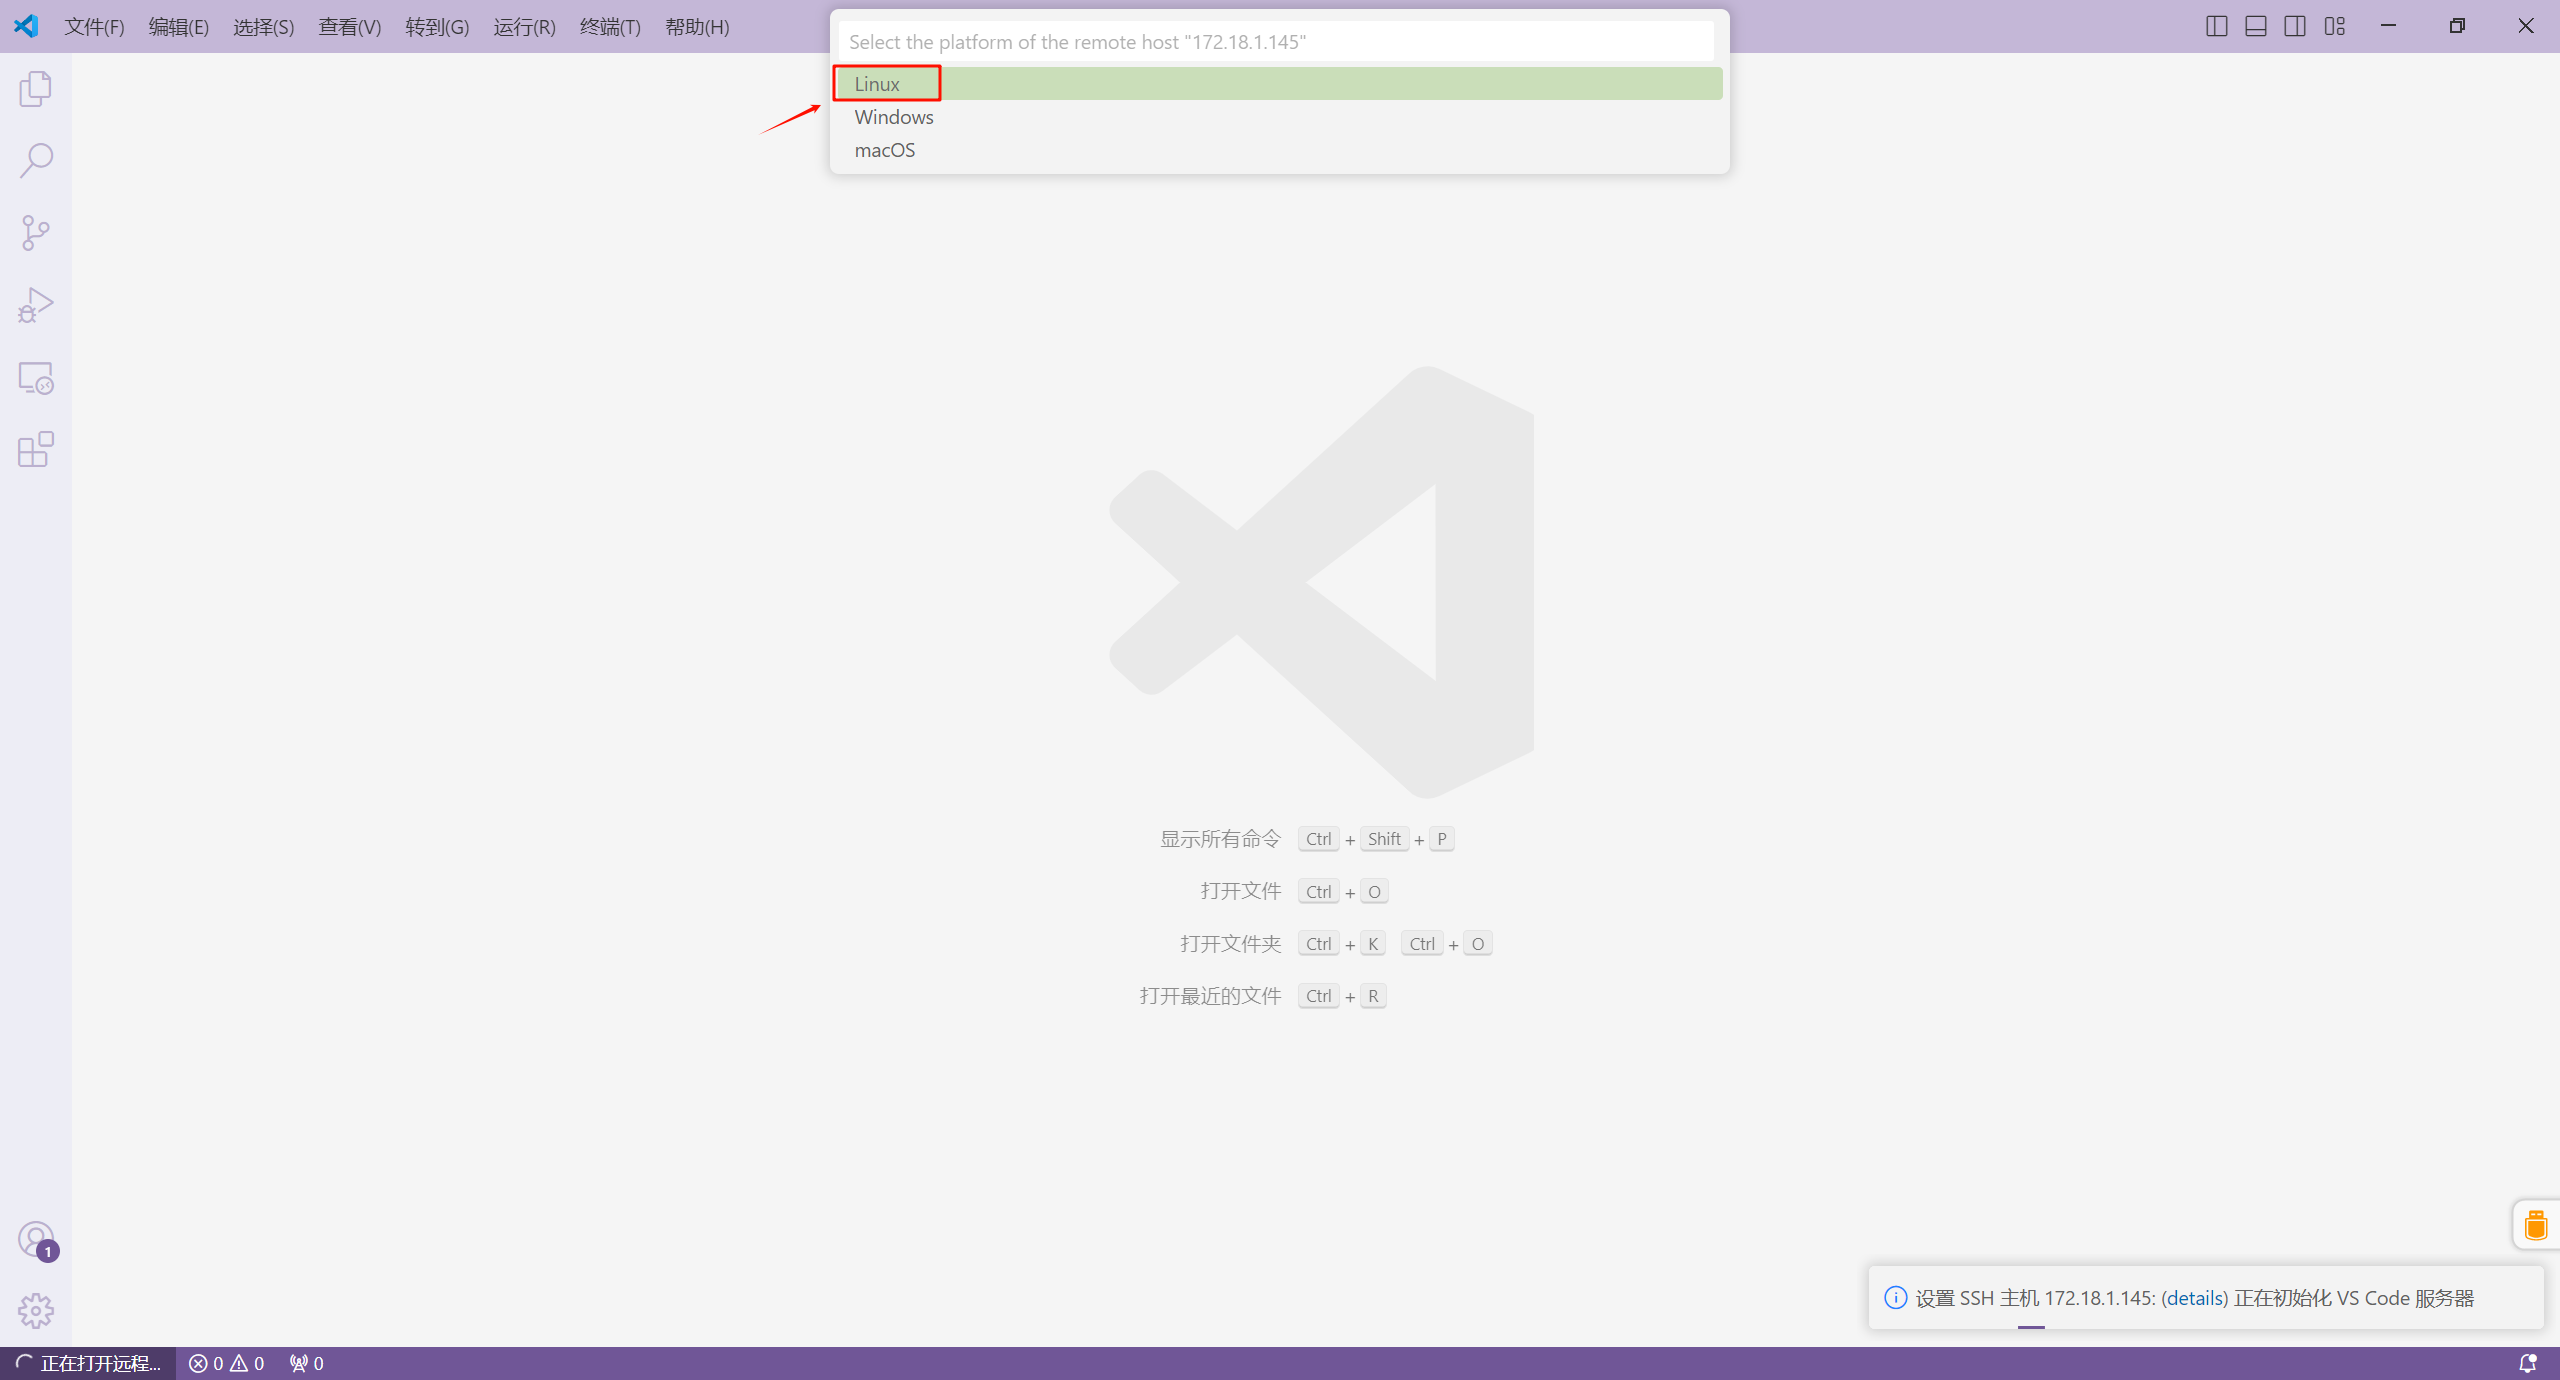Viewport: 2560px width, 1380px height.
Task: Select macOS as remote host platform
Action: click(x=1279, y=150)
